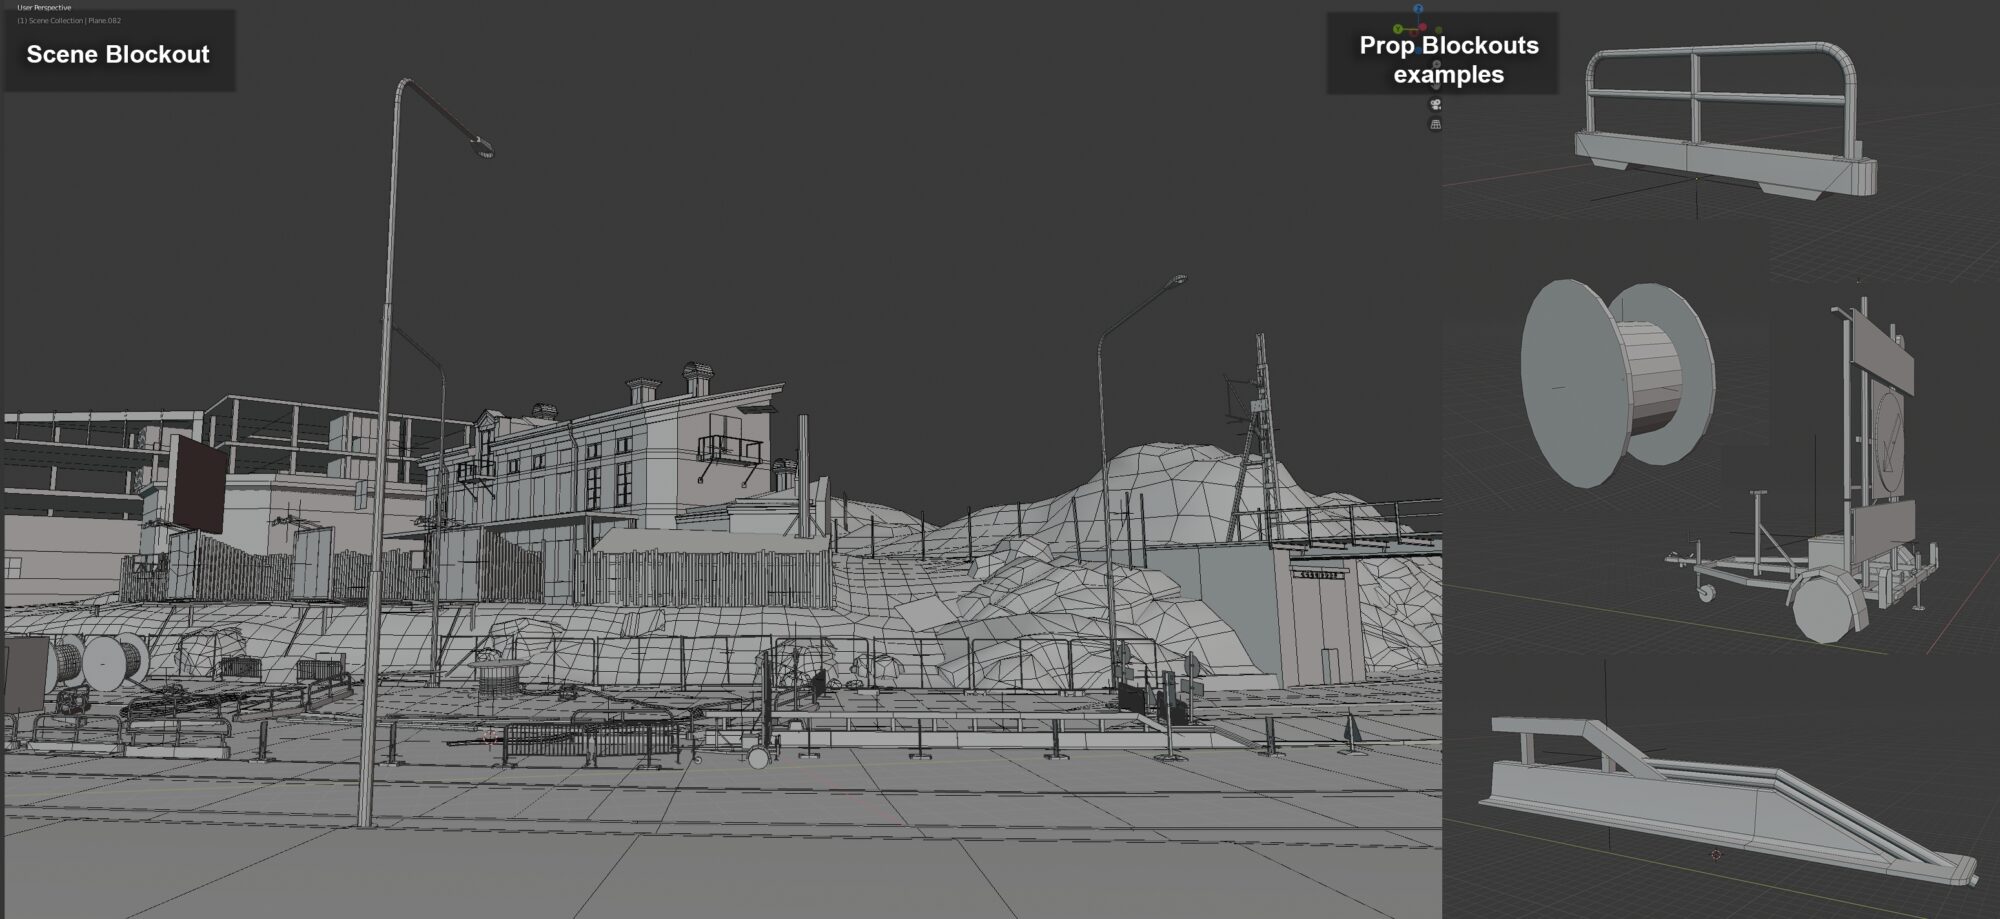Click the Prop Blockouts examples label
The image size is (2000, 919).
1446,57
